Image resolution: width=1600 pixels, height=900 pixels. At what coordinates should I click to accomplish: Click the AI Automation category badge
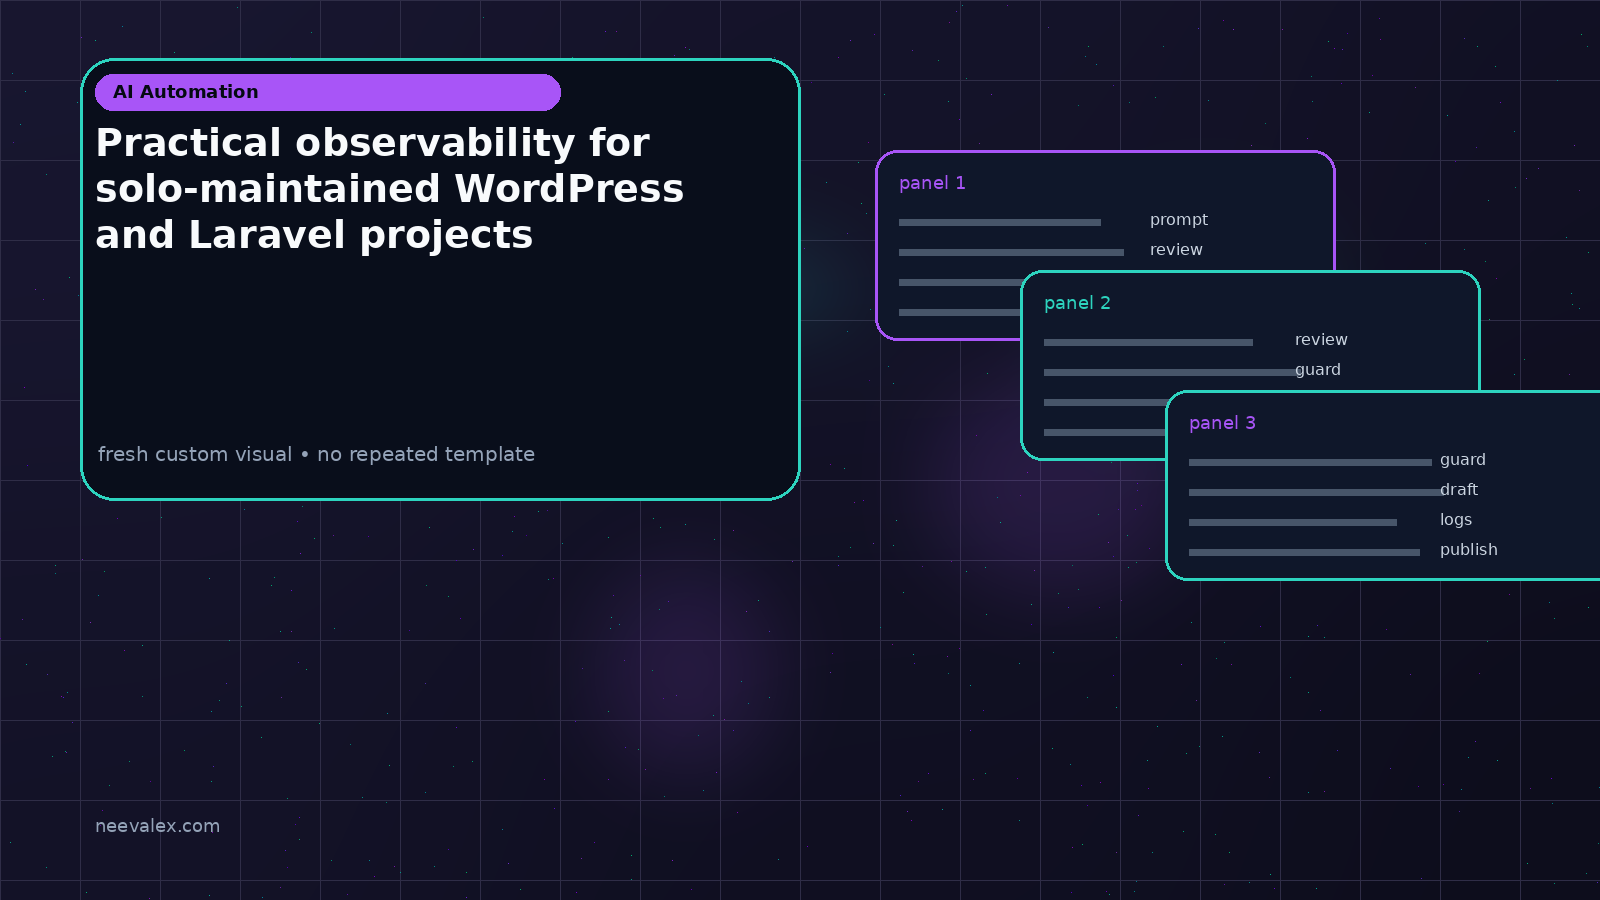tap(328, 92)
